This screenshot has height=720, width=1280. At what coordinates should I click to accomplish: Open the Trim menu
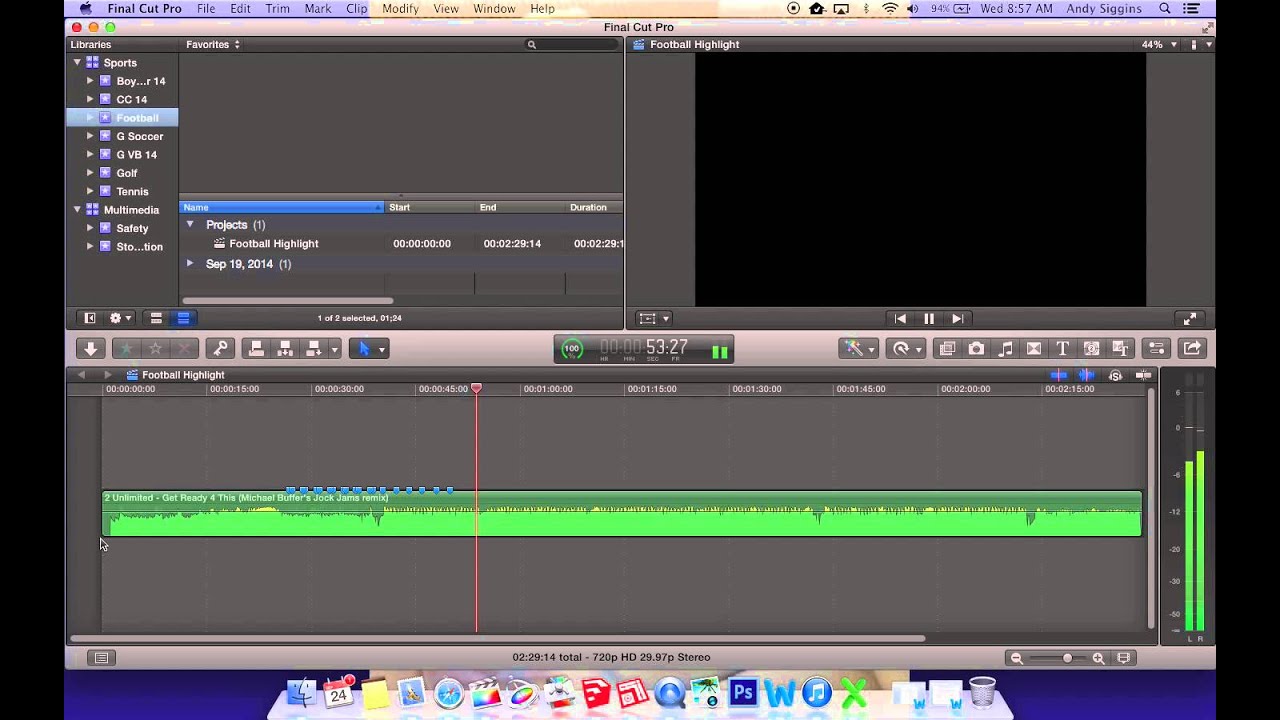[277, 8]
